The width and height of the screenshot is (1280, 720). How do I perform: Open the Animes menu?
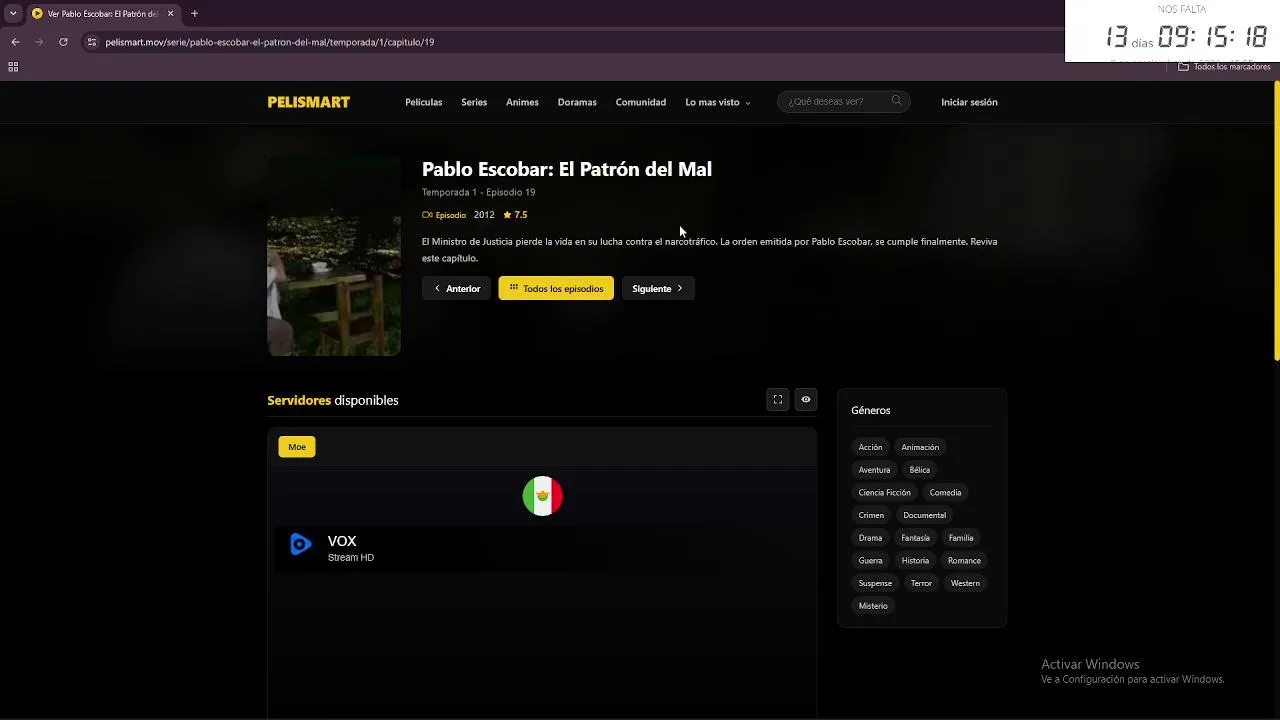522,102
